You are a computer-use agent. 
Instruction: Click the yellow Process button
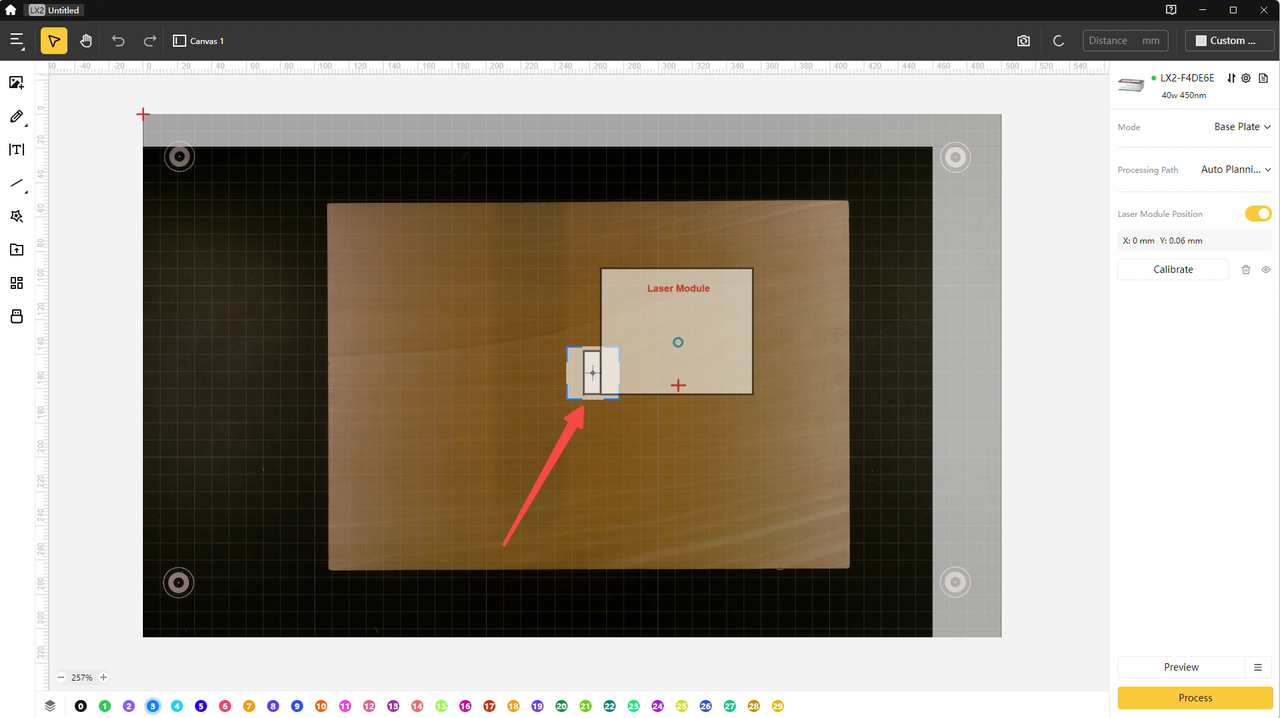point(1195,698)
